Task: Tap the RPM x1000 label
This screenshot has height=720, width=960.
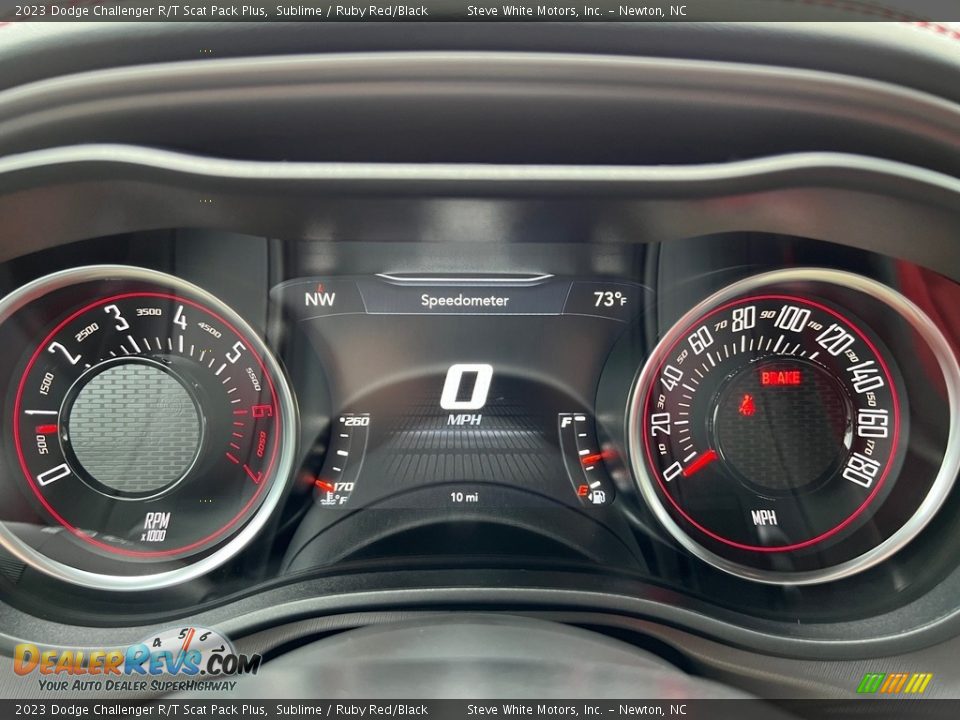Action: click(156, 527)
